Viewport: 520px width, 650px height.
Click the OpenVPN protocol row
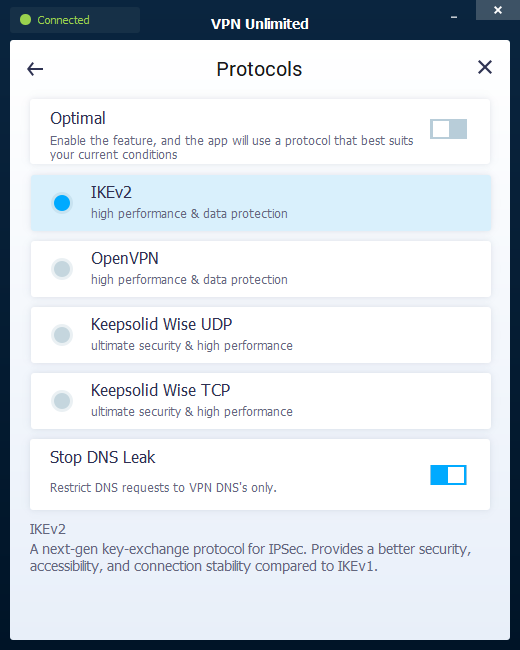pyautogui.click(x=261, y=269)
